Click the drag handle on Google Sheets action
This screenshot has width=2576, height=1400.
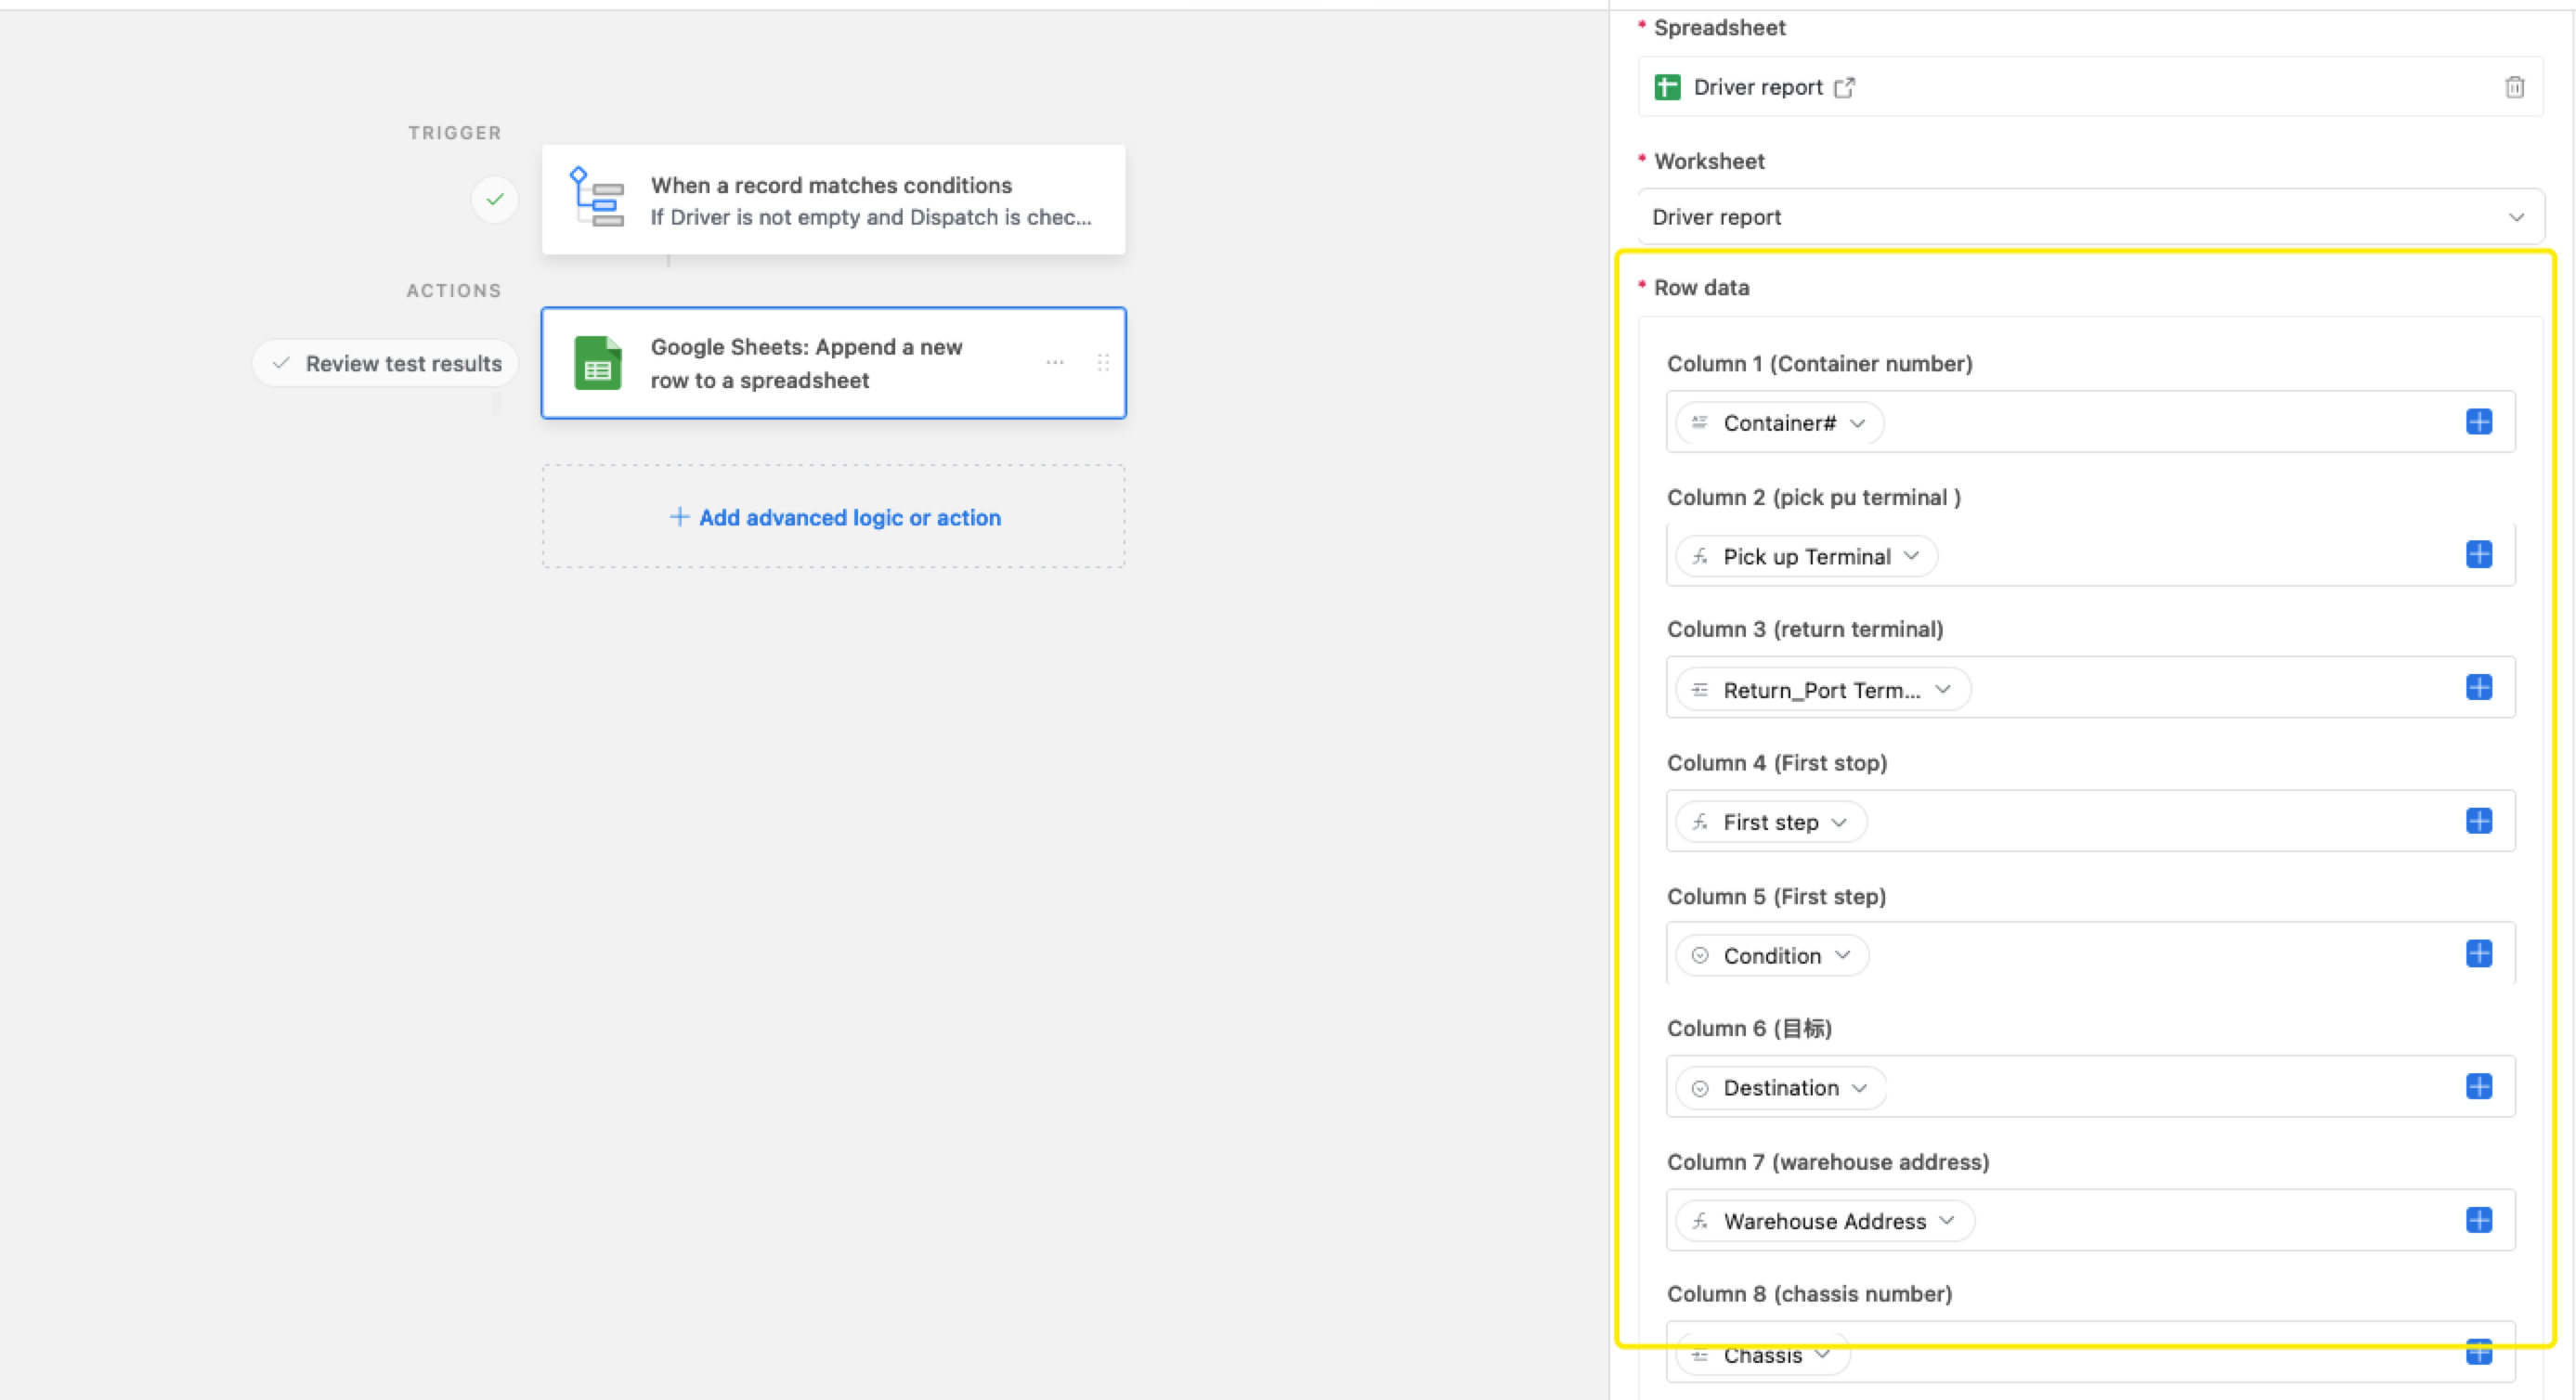1103,362
